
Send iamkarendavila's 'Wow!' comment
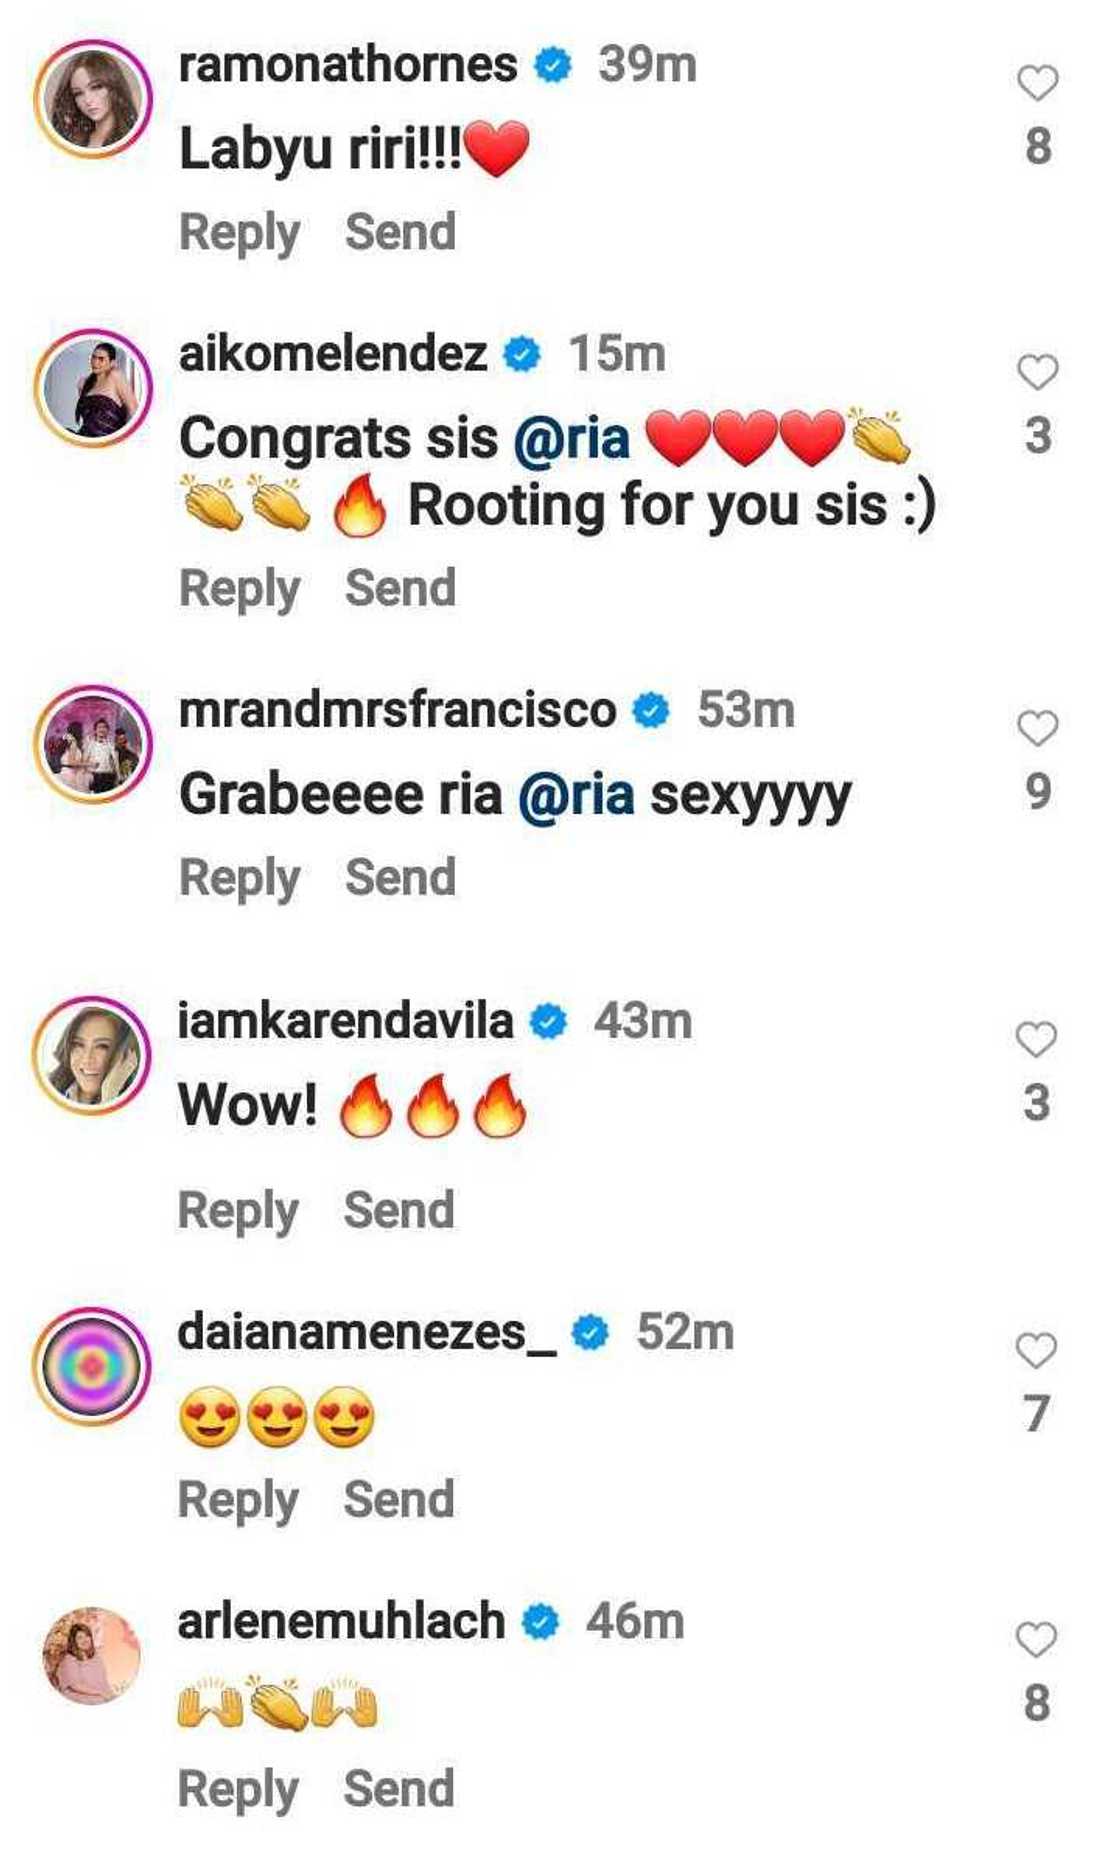coord(399,1210)
